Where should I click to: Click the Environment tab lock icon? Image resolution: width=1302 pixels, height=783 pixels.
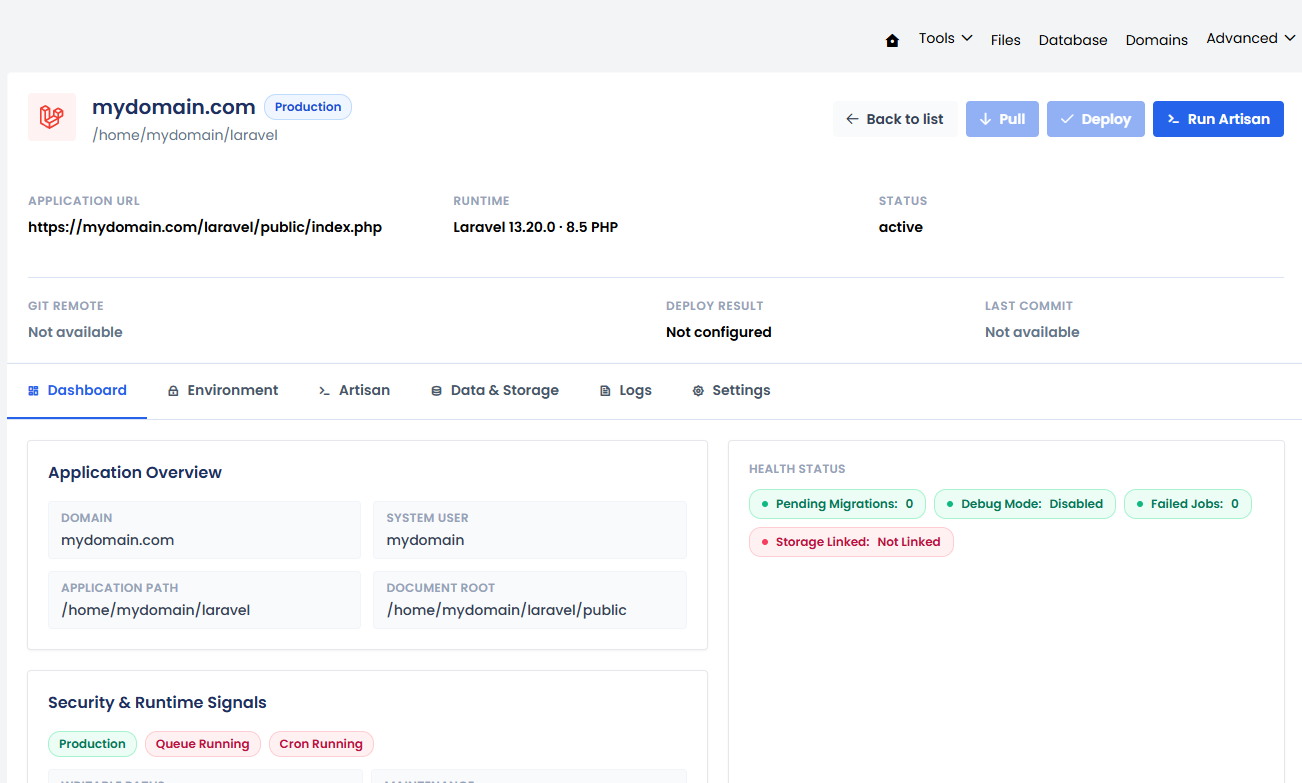[173, 391]
